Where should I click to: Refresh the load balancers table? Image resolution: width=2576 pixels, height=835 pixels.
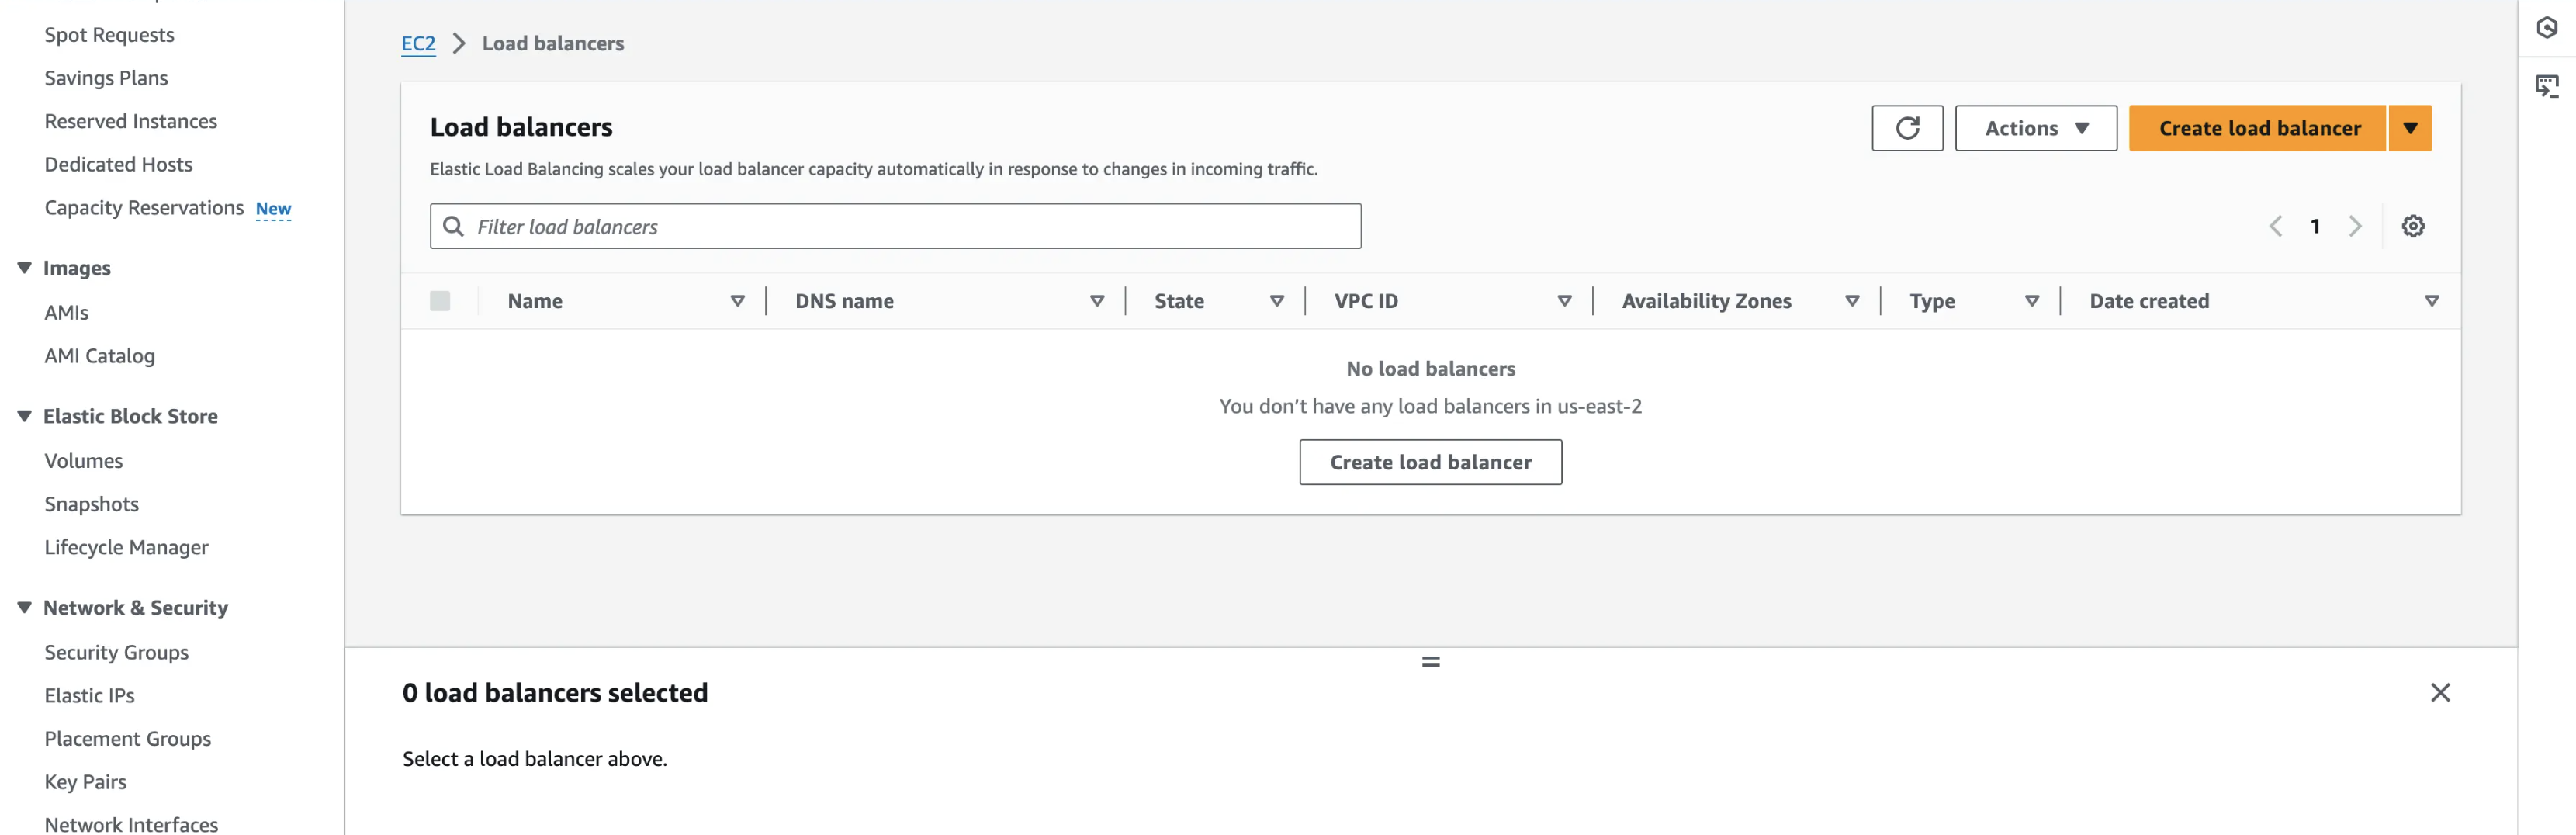[1907, 128]
